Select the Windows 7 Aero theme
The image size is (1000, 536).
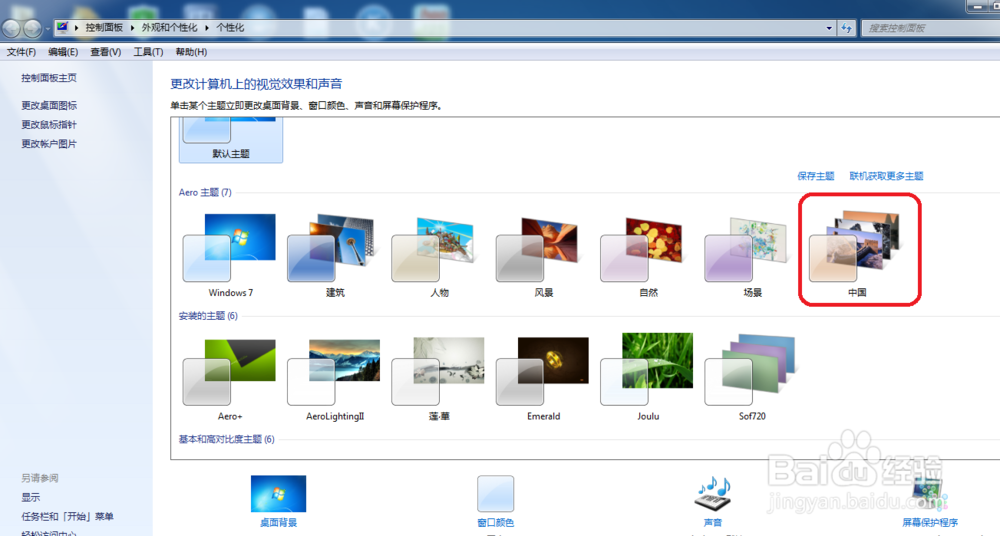pyautogui.click(x=230, y=255)
